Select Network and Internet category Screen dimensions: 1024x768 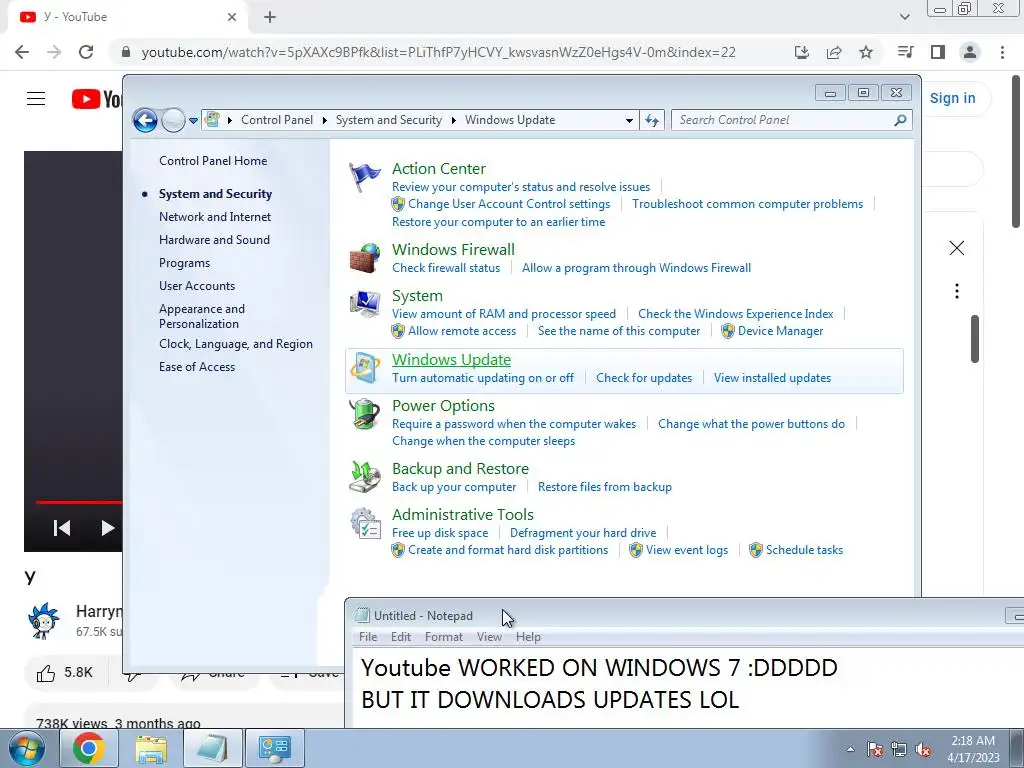(215, 217)
